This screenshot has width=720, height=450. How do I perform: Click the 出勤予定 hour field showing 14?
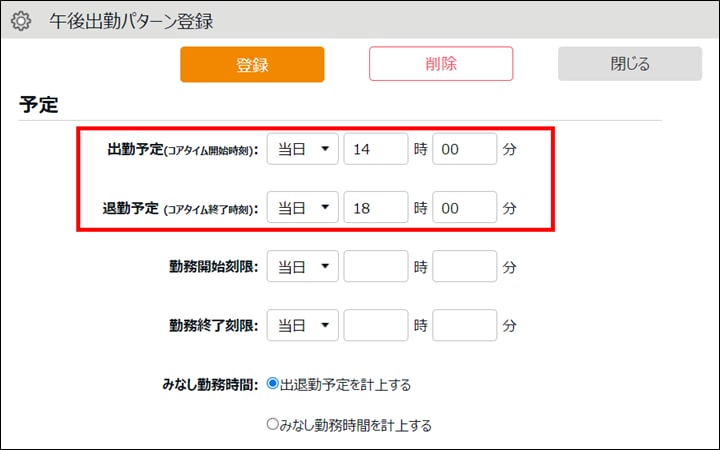[375, 150]
